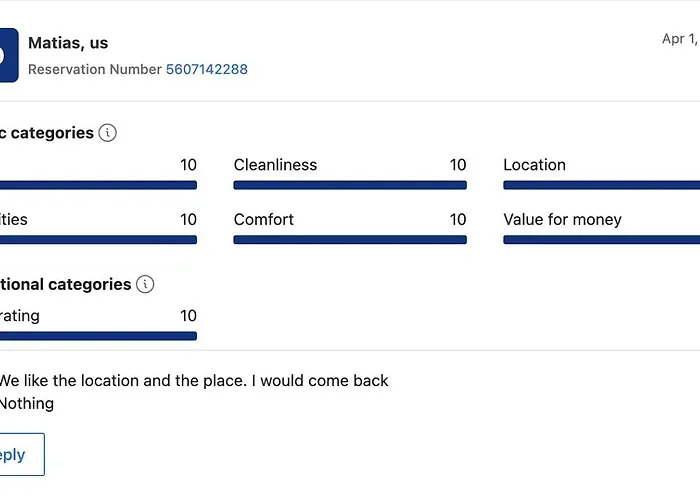Click the review text about location
Viewport: 700px width, 500px height.
[x=194, y=380]
